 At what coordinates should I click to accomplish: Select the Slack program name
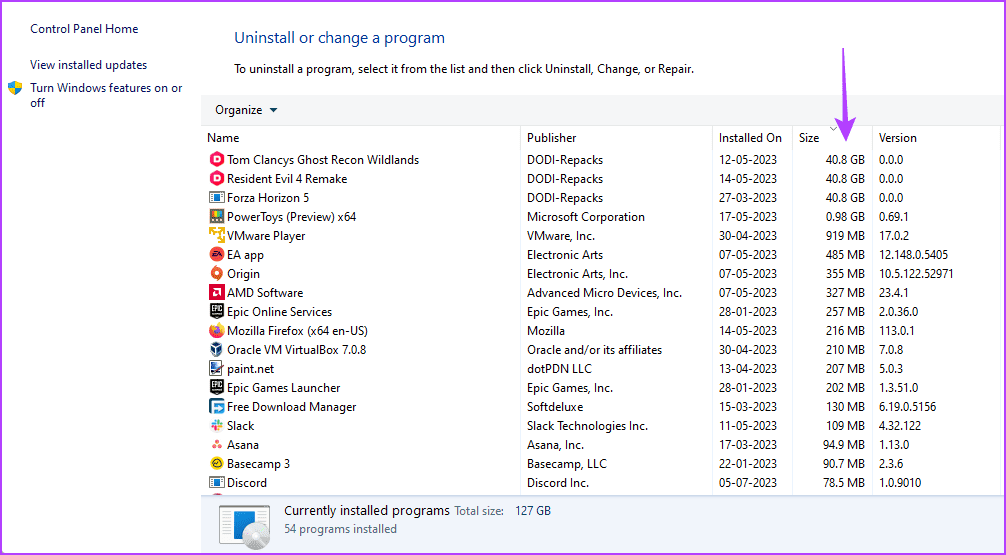[241, 426]
